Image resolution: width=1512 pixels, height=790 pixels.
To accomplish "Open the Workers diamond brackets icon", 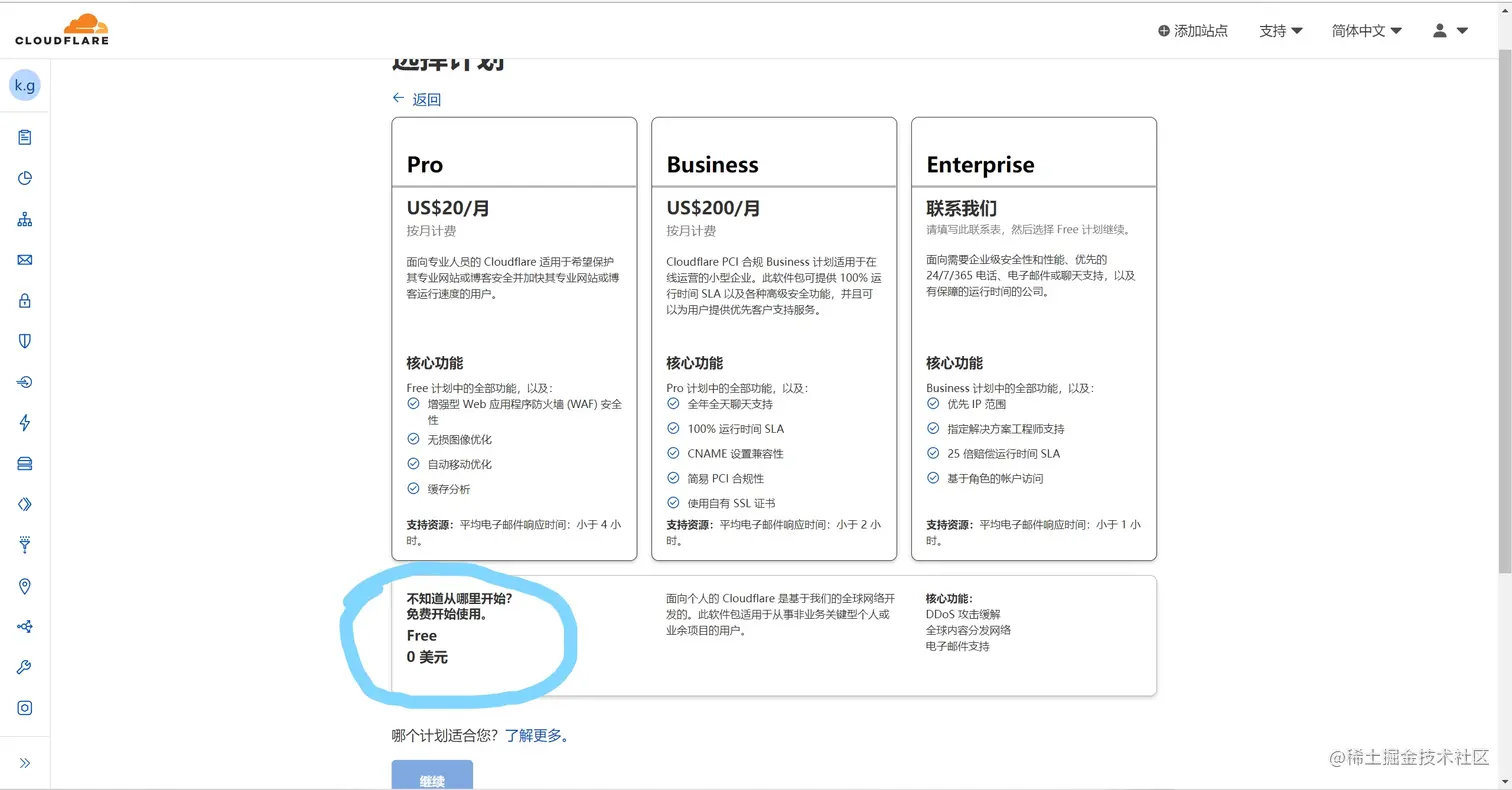I will pyautogui.click(x=25, y=504).
